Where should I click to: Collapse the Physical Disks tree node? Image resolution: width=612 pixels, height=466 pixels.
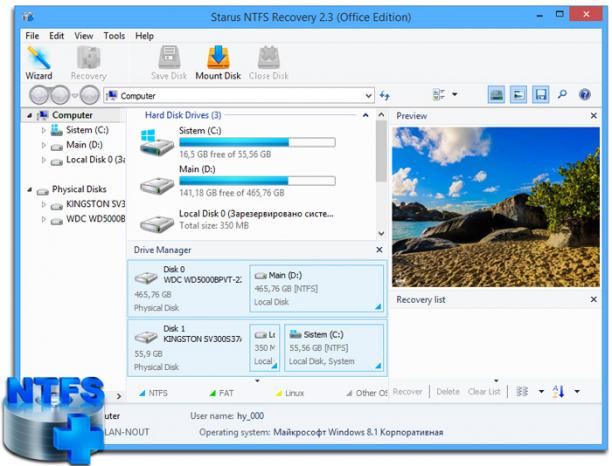tap(29, 190)
